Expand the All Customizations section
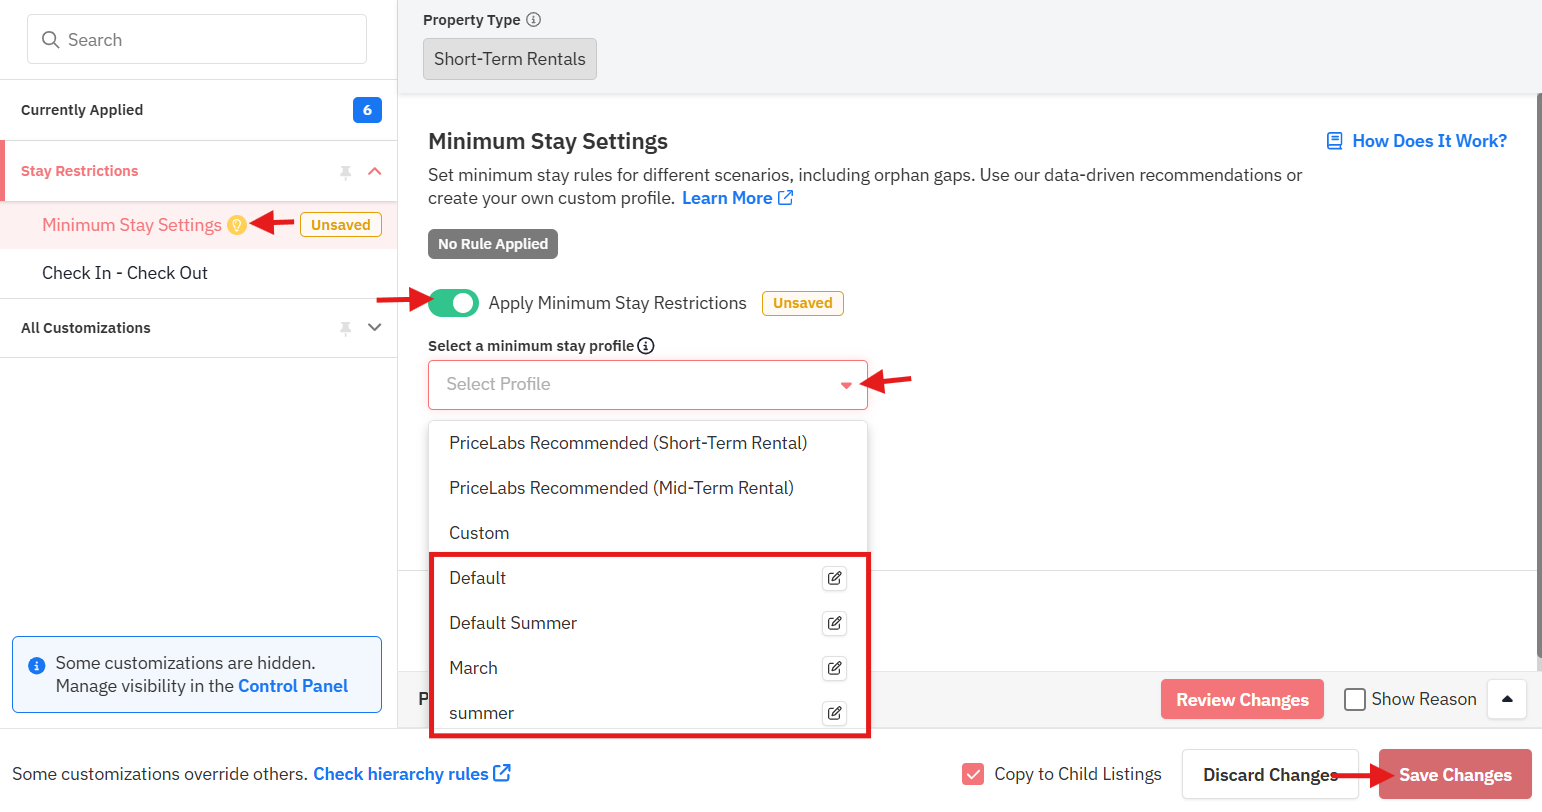The height and width of the screenshot is (812, 1542). 375,327
